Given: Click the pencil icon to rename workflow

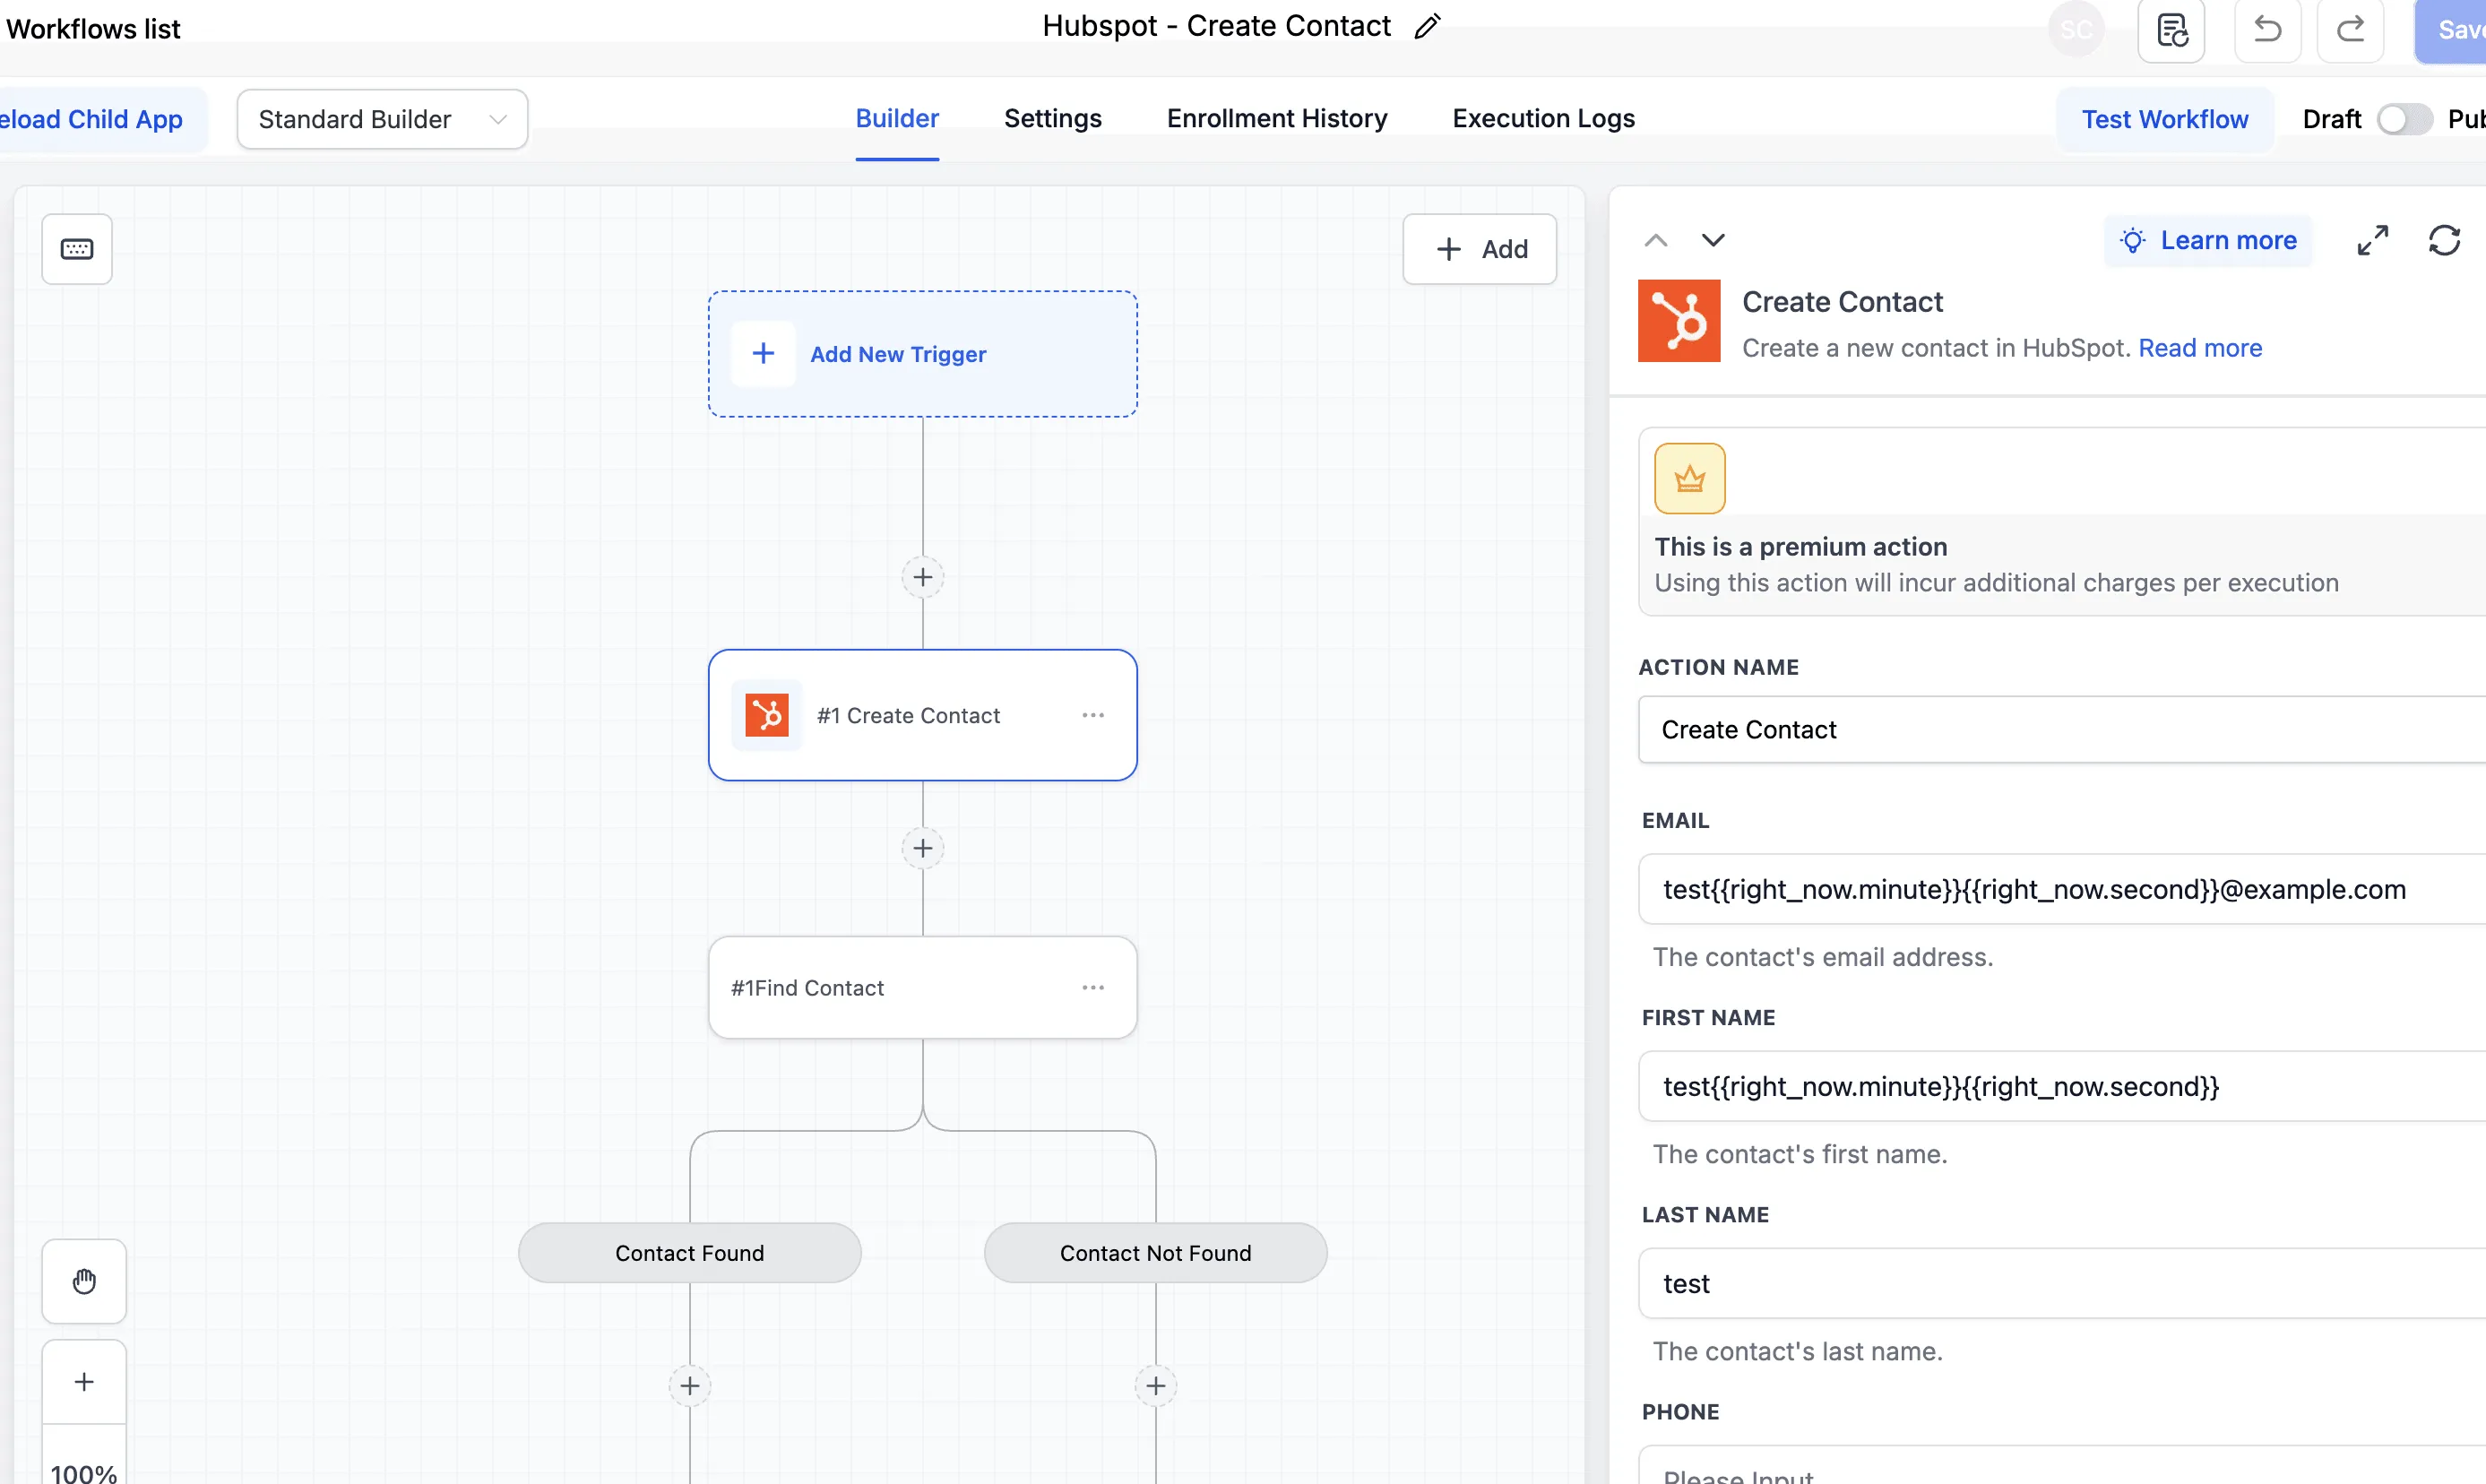Looking at the screenshot, I should [x=1427, y=26].
